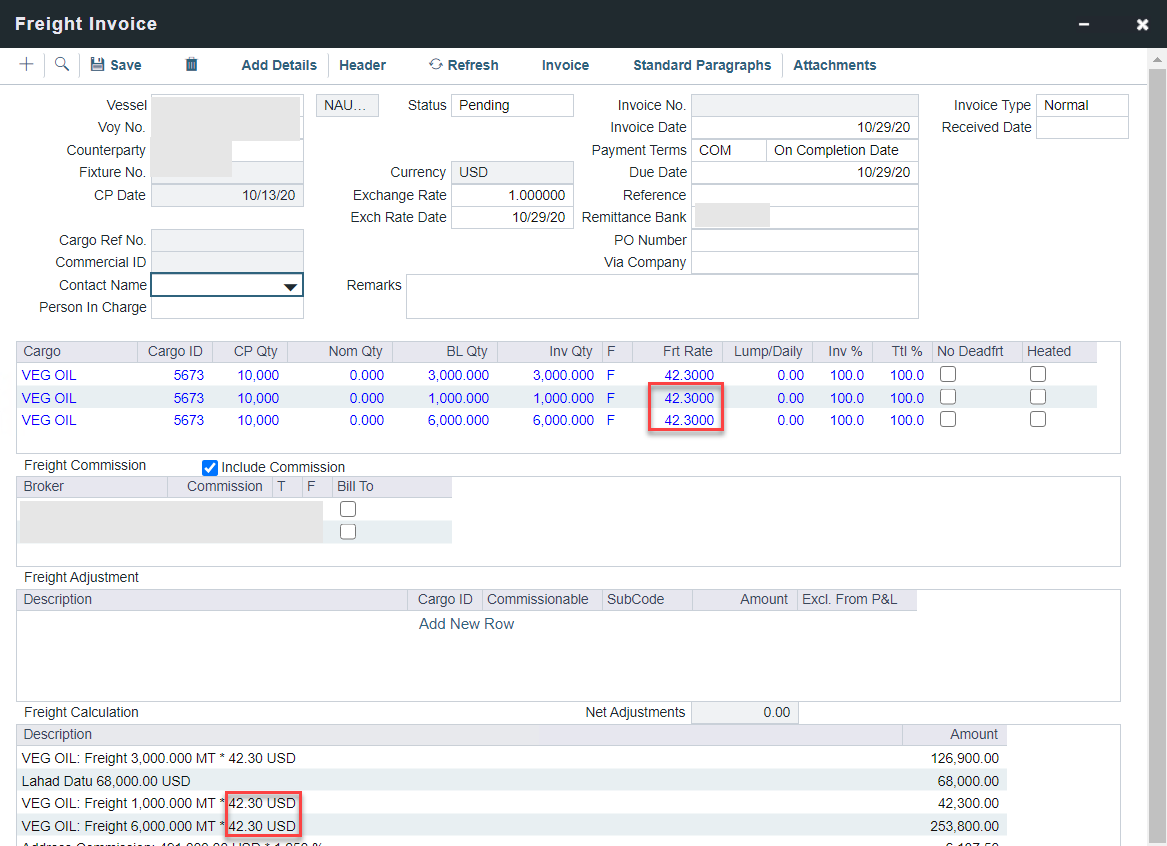Check first broker Bill To checkbox
Viewport: 1167px width, 846px height.
point(348,509)
